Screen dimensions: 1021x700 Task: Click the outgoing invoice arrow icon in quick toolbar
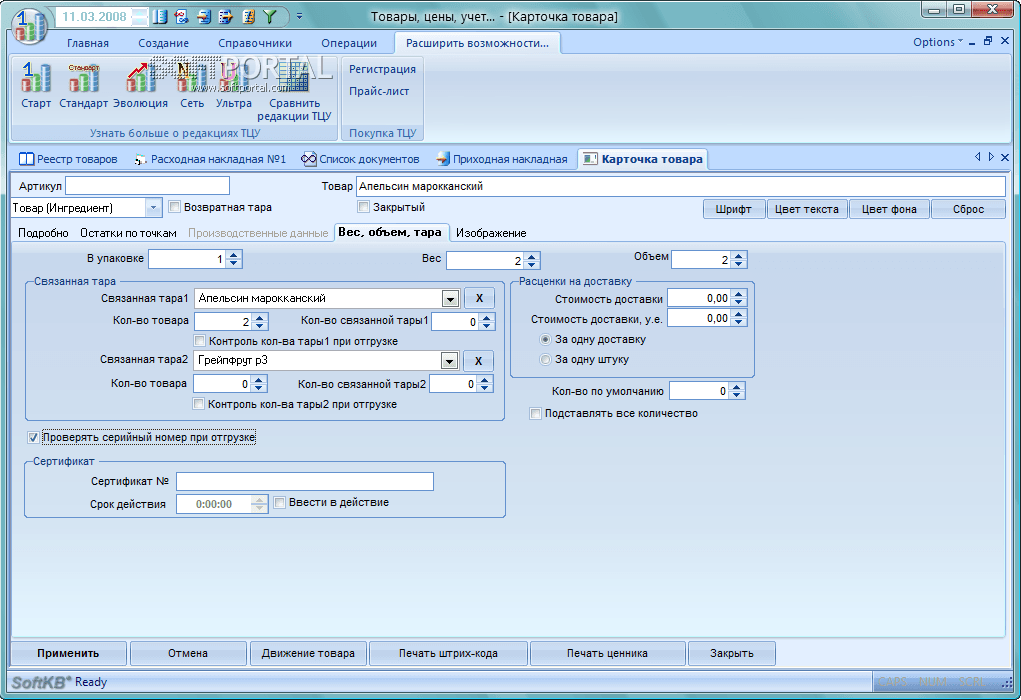click(x=226, y=17)
